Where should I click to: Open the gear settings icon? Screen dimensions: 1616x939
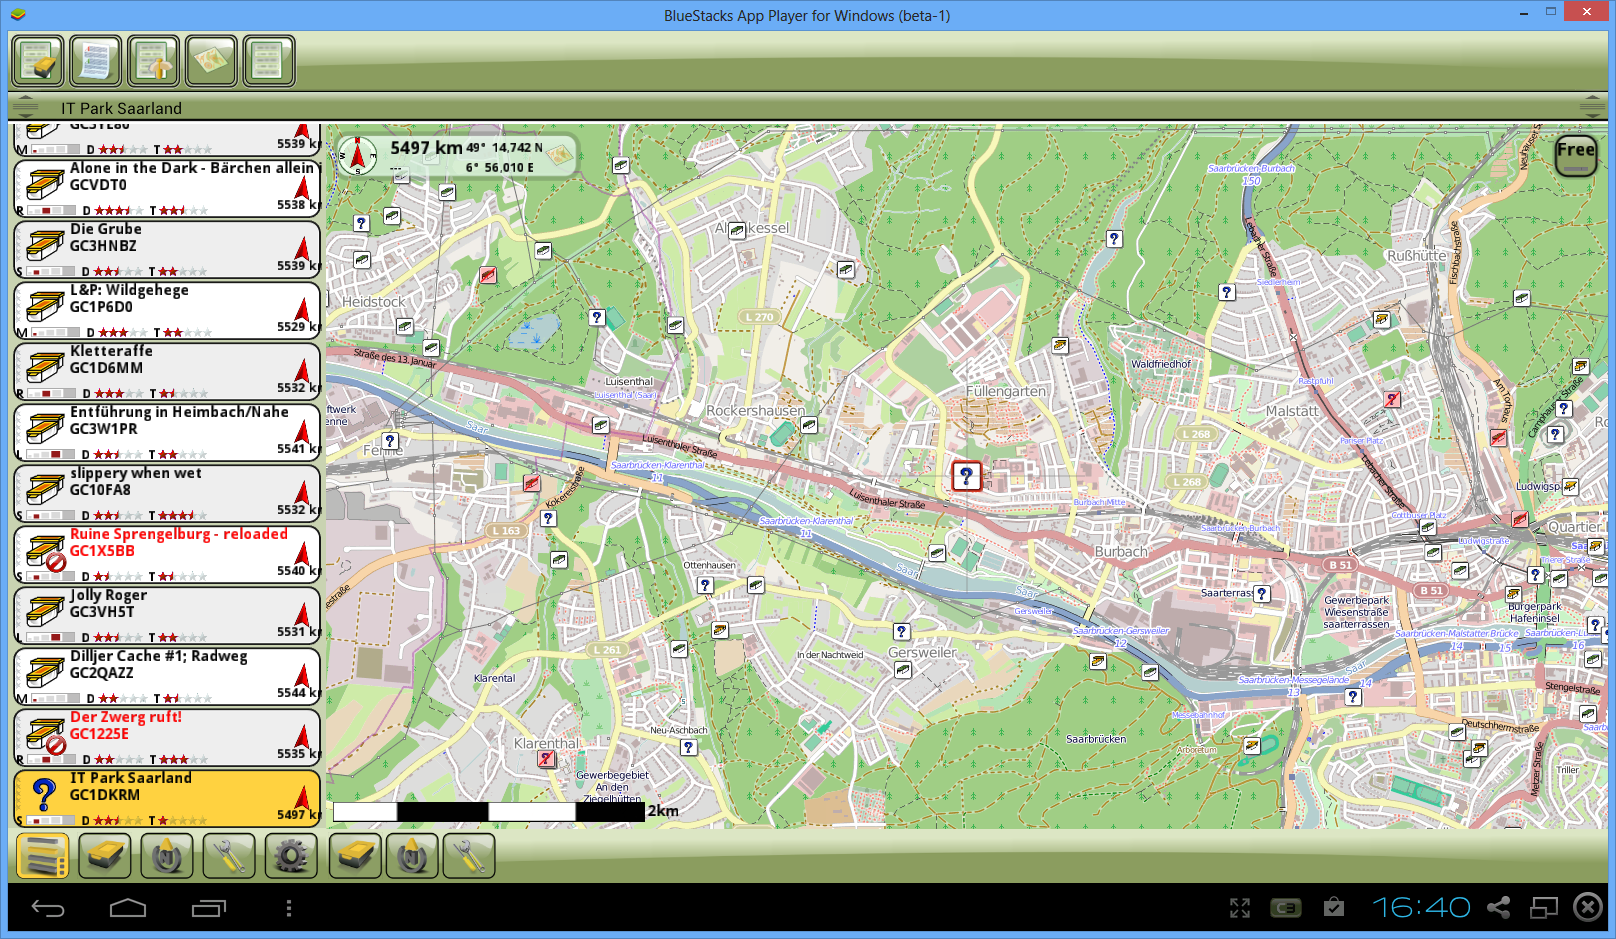point(291,856)
